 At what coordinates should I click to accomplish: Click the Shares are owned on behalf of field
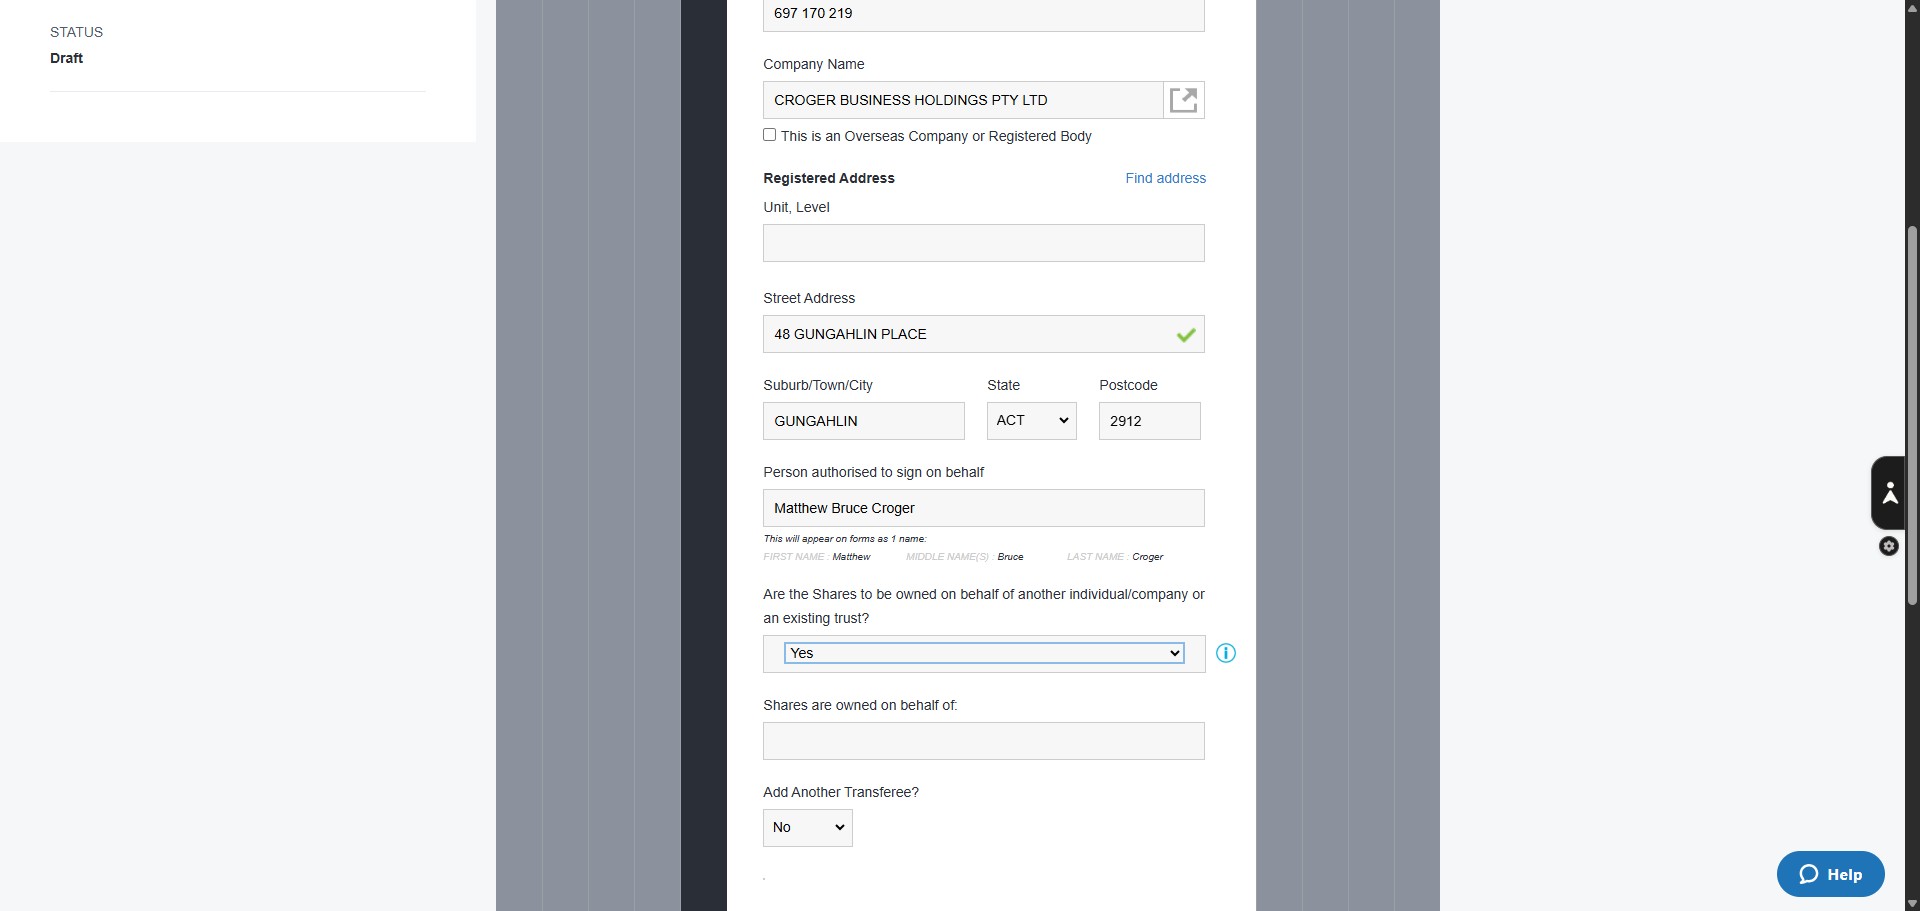[x=984, y=741]
